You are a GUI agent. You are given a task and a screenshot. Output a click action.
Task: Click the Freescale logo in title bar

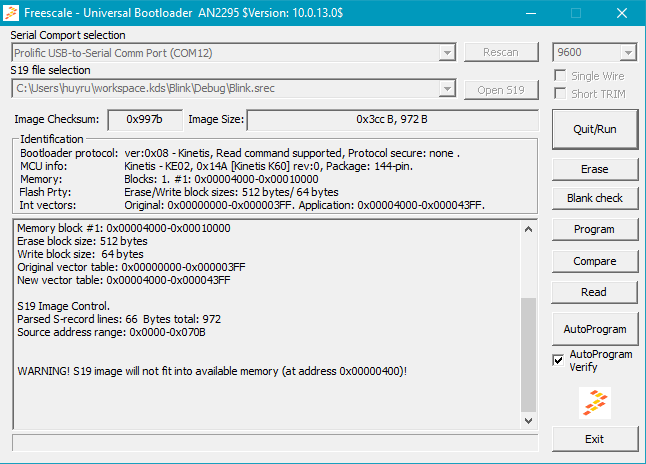[11, 13]
